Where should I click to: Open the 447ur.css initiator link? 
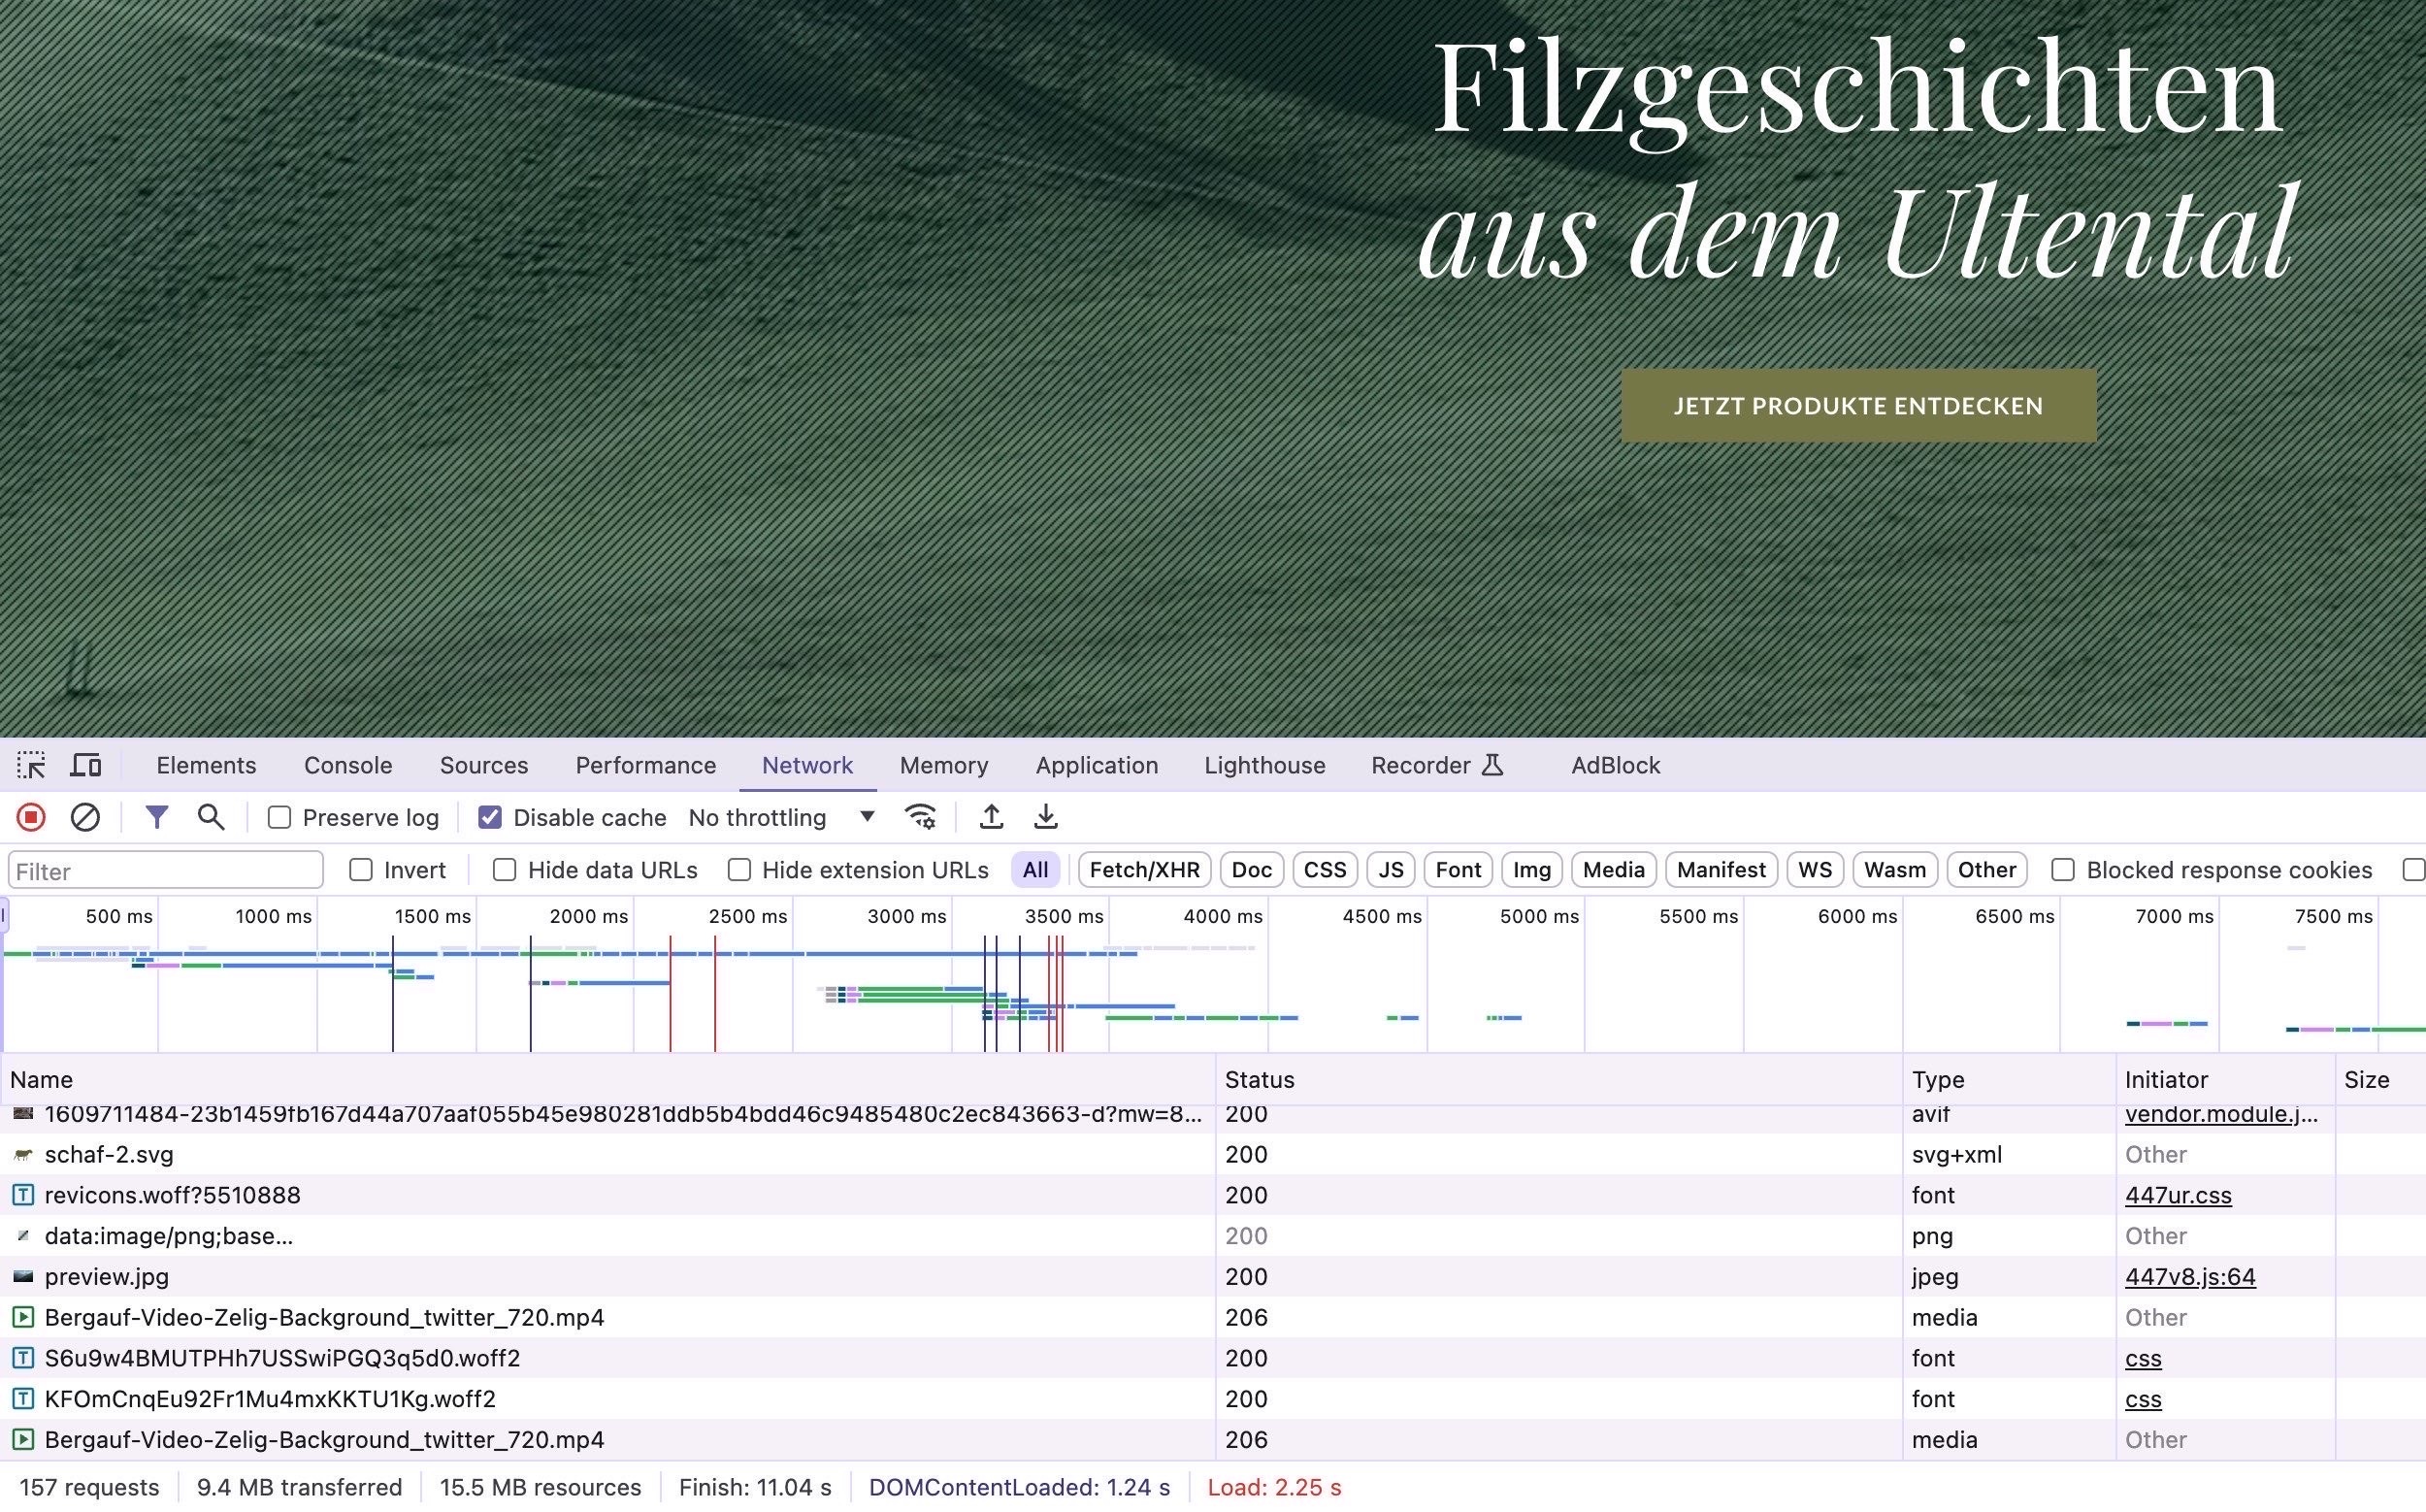(2177, 1196)
